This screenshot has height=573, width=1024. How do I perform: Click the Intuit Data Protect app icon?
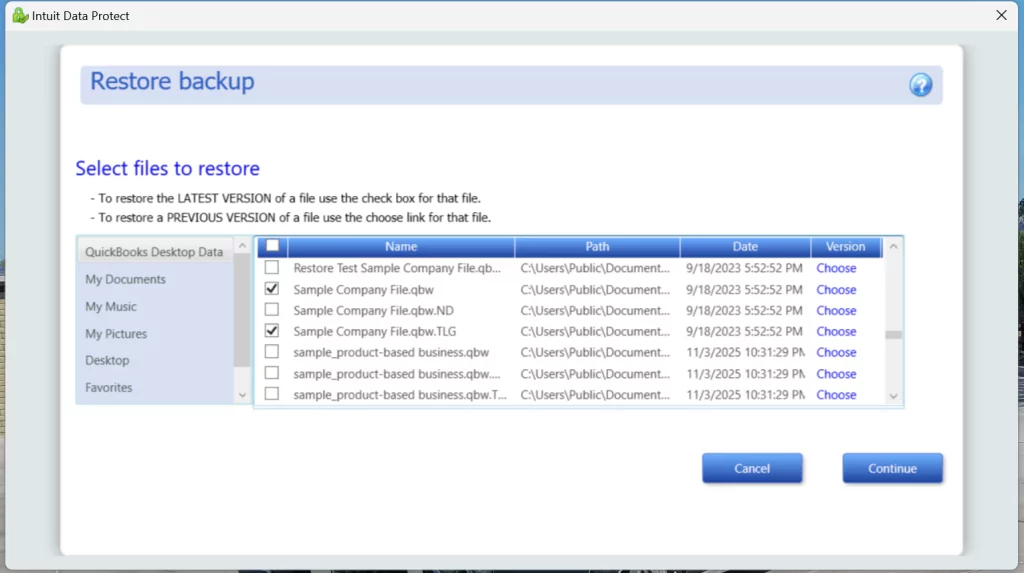[20, 15]
